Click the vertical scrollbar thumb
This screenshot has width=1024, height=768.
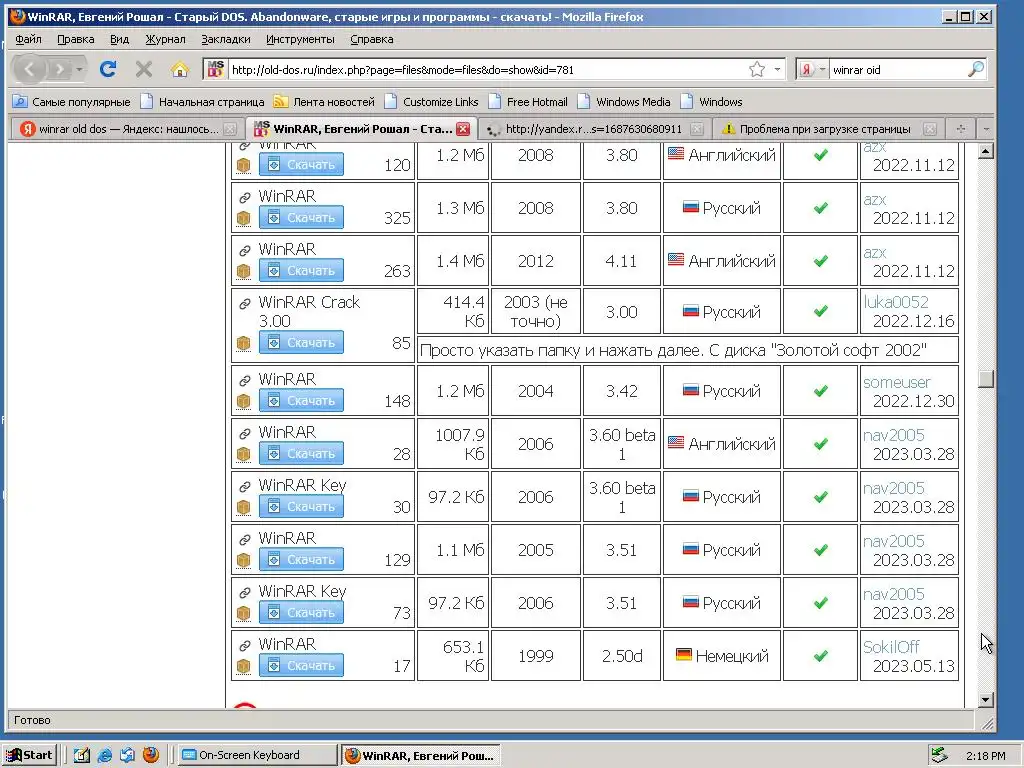tap(986, 379)
